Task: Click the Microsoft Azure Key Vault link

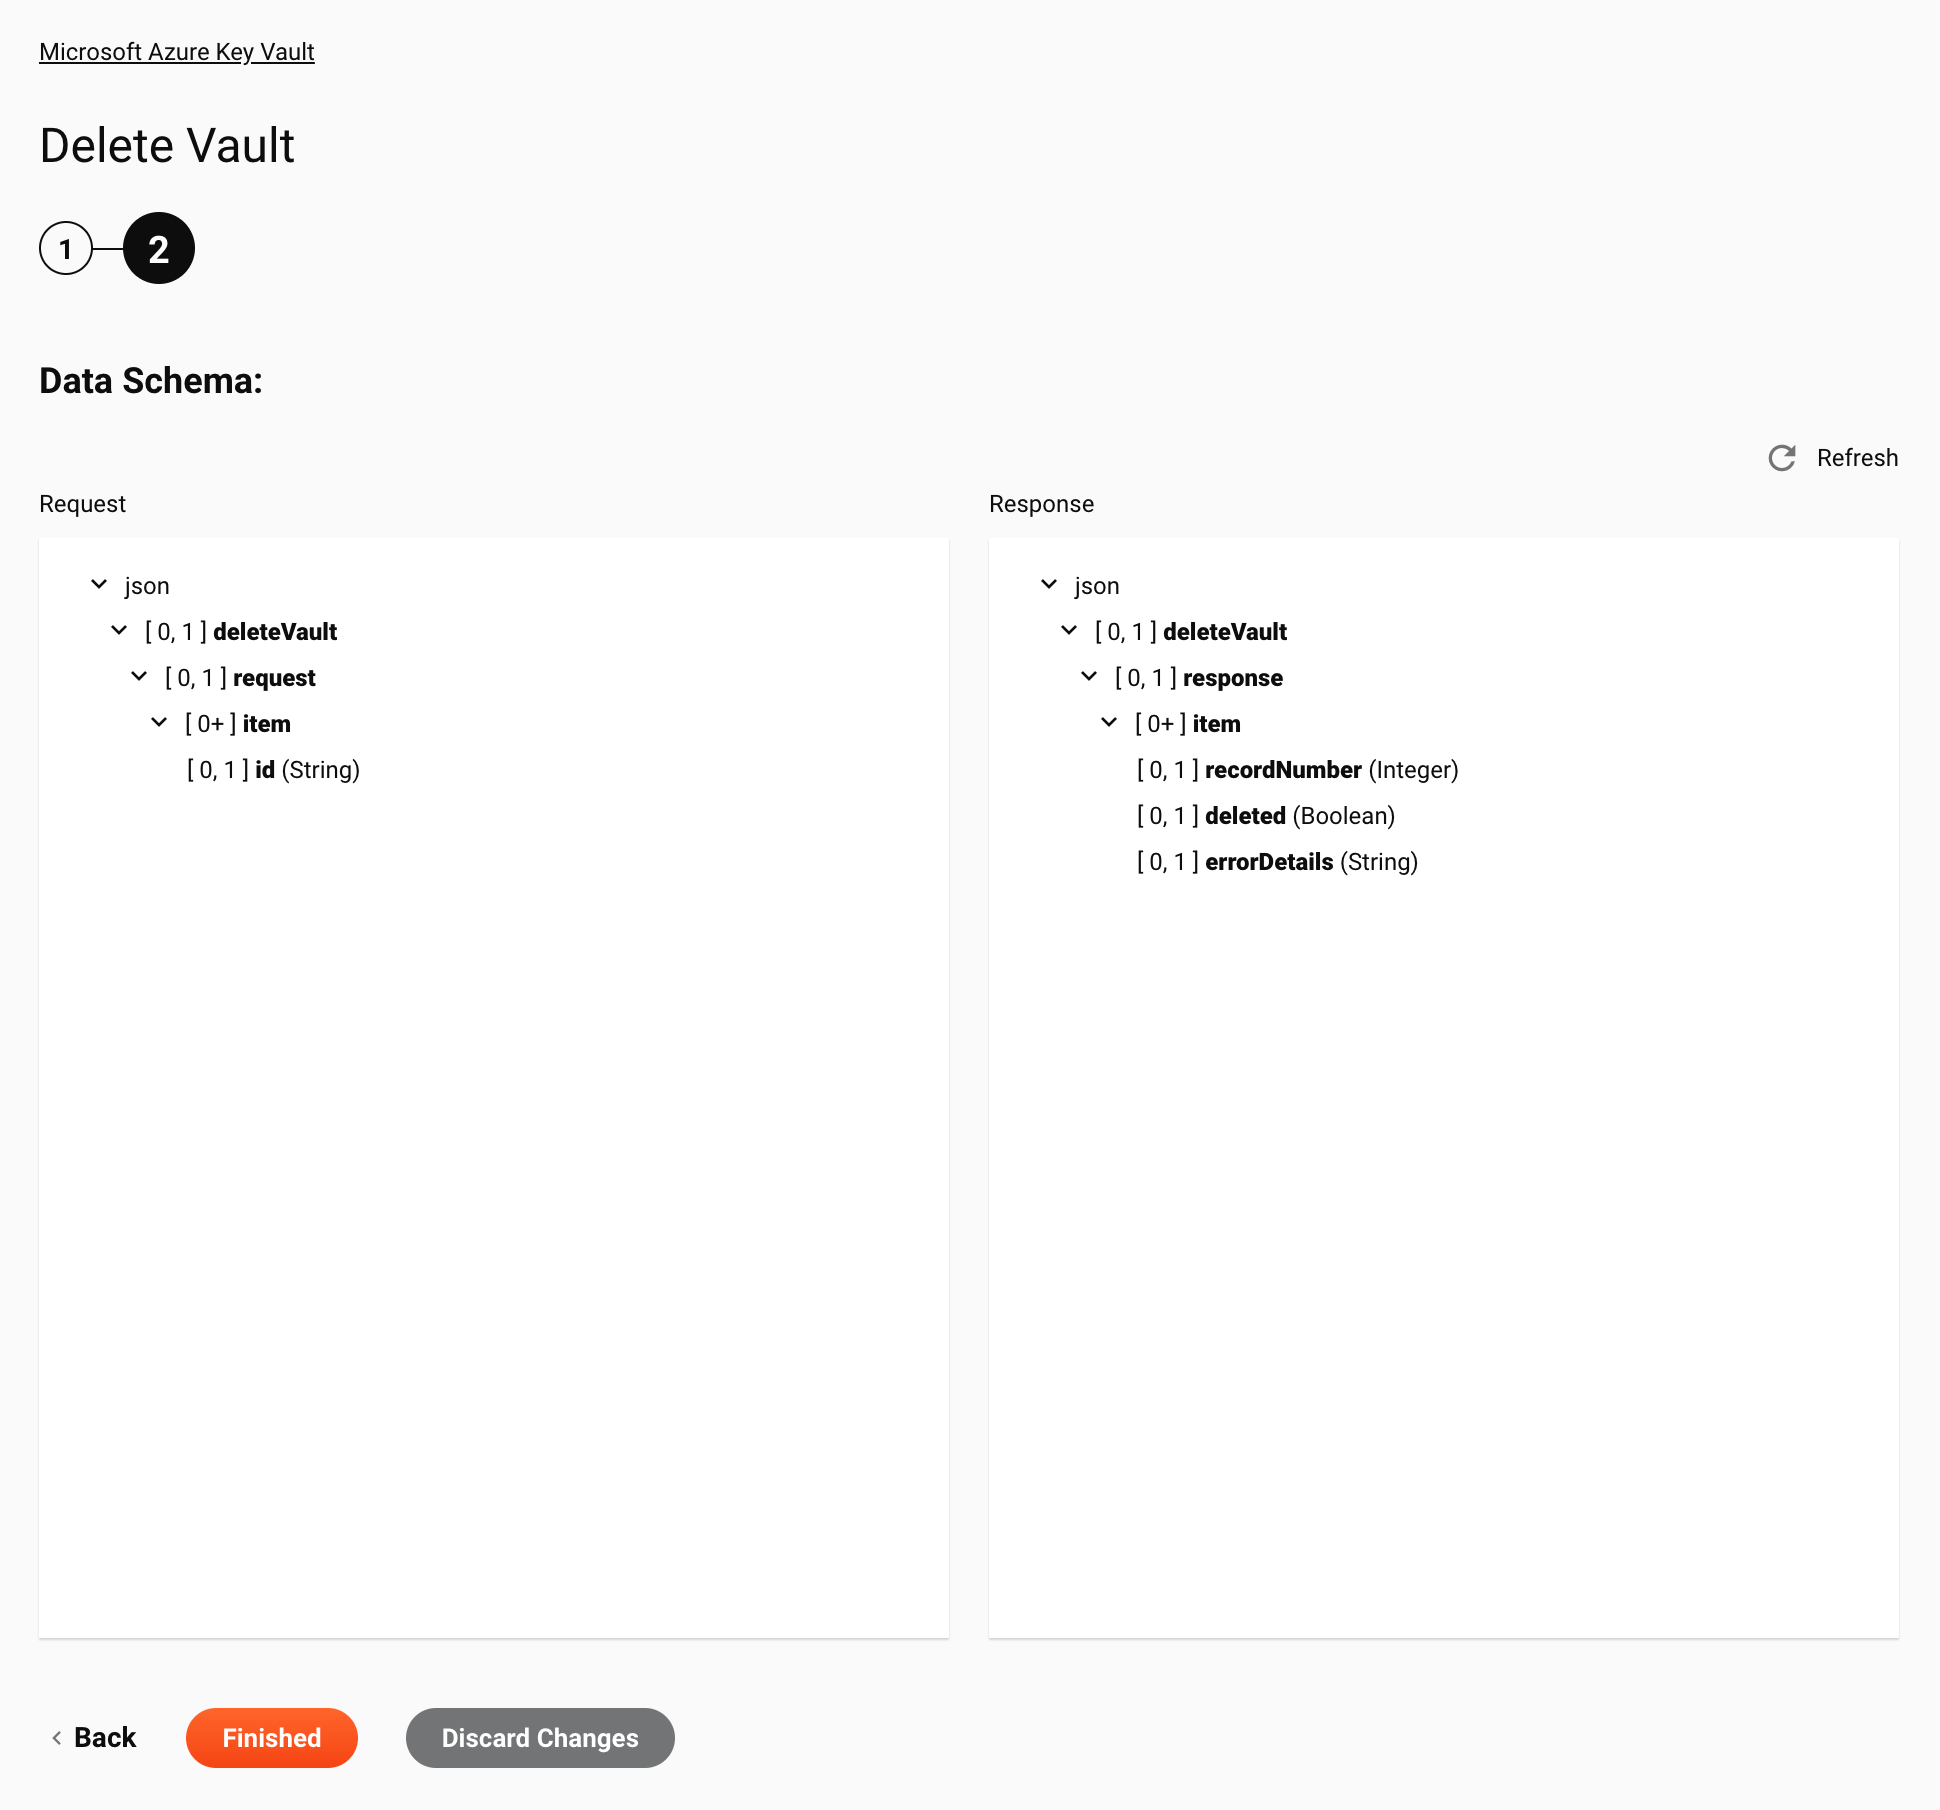Action: [177, 51]
